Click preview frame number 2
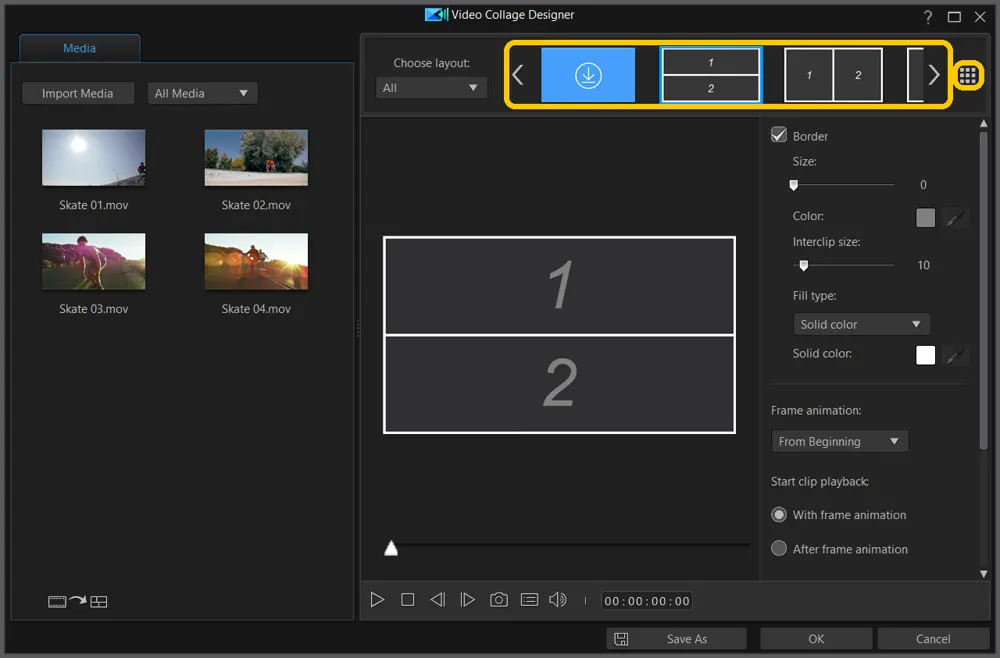Image resolution: width=1000 pixels, height=658 pixels. (559, 383)
